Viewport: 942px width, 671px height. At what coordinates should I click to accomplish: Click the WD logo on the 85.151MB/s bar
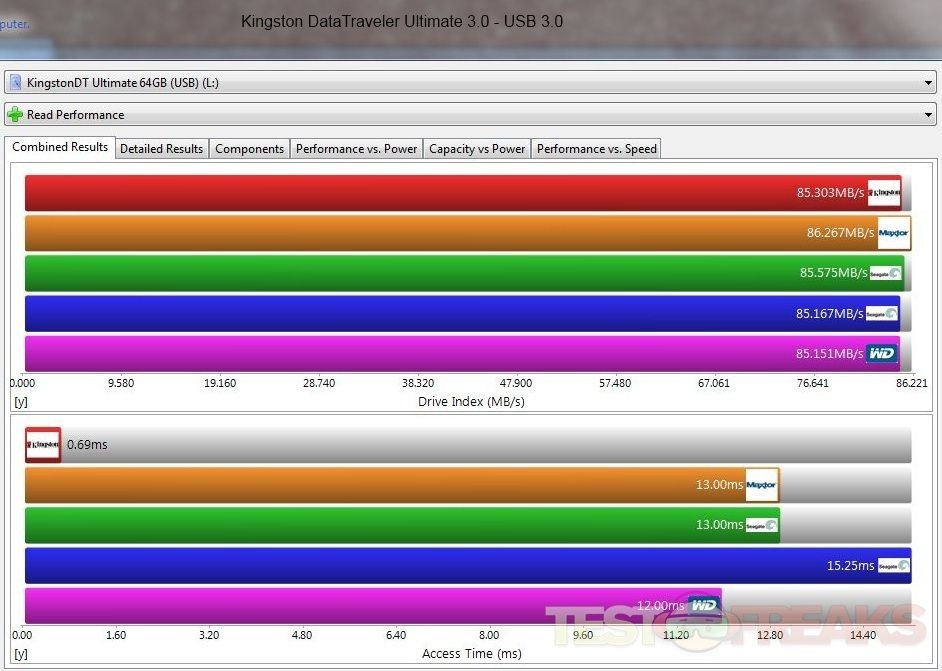[881, 354]
